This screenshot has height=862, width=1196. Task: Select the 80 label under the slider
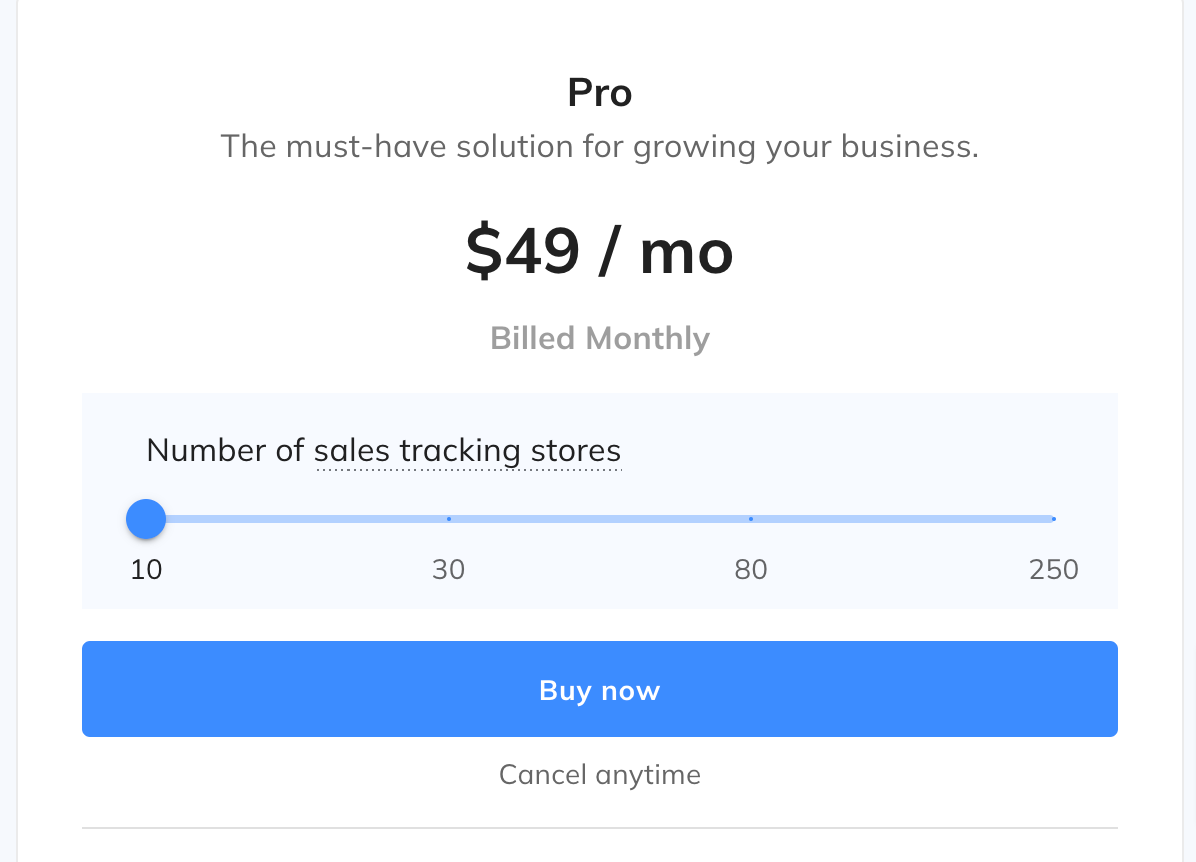point(751,569)
